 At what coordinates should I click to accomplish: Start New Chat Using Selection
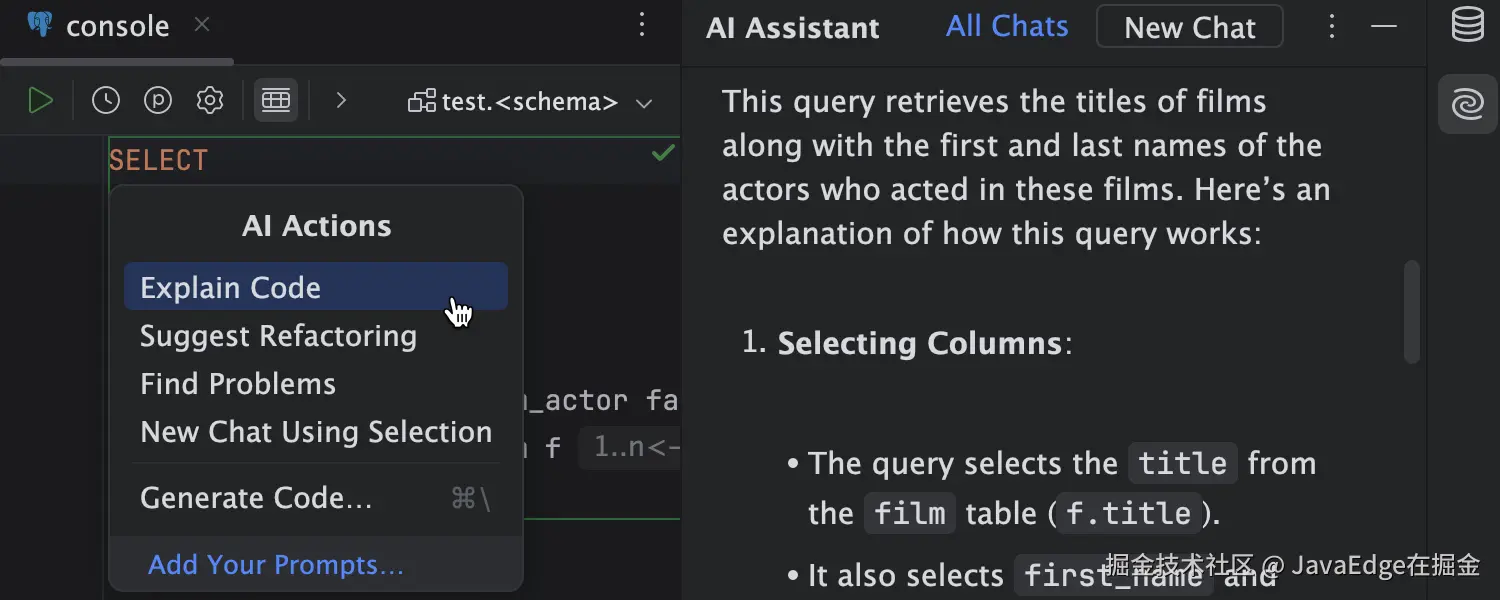[316, 432]
